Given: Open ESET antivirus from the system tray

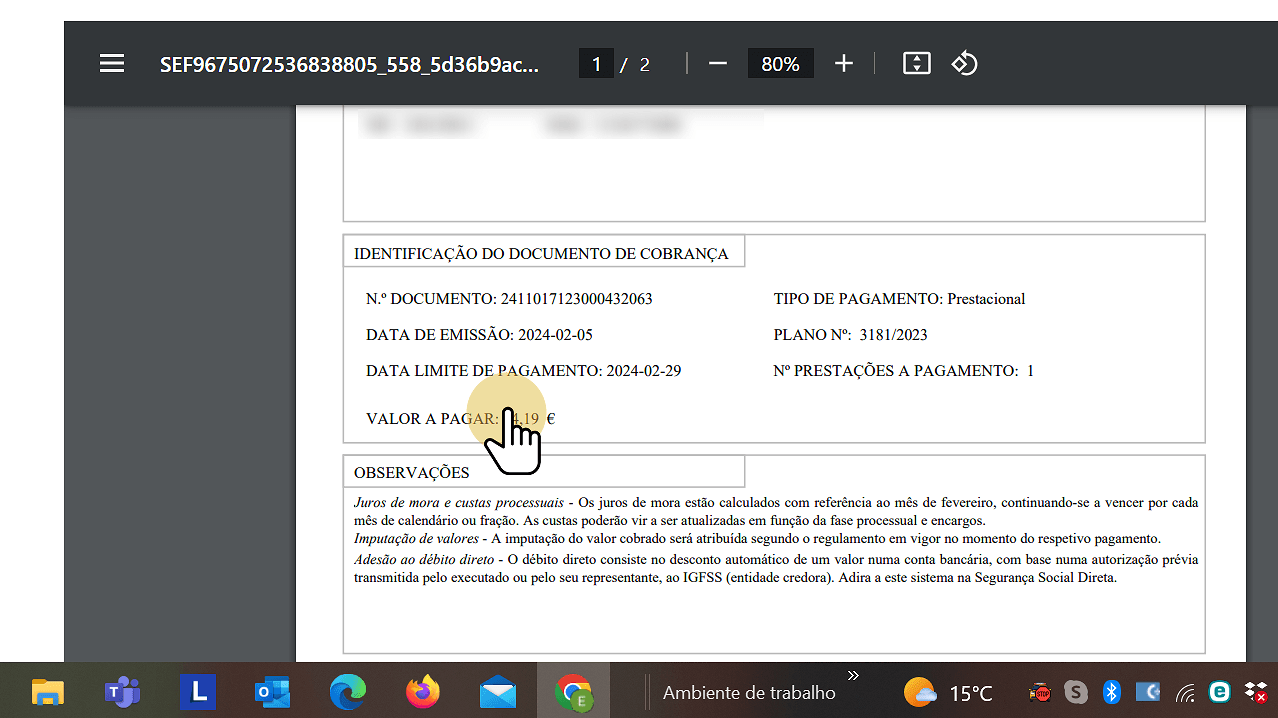Looking at the screenshot, I should point(1218,691).
